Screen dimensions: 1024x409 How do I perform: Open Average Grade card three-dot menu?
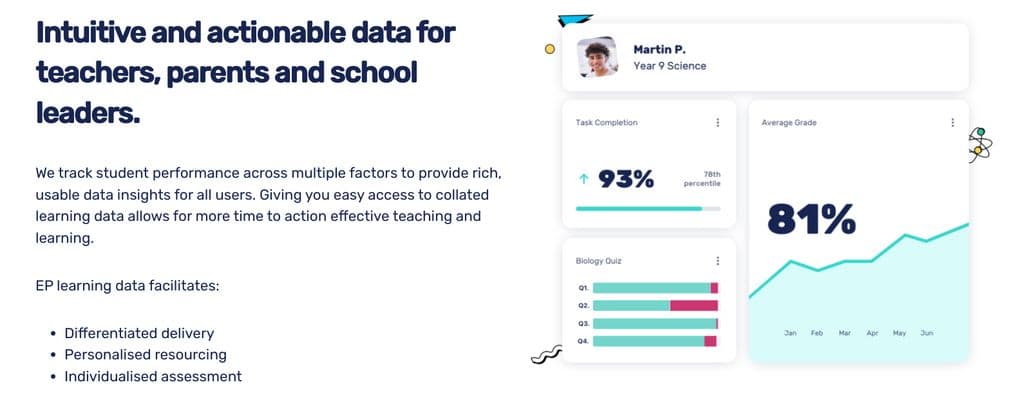pos(952,122)
